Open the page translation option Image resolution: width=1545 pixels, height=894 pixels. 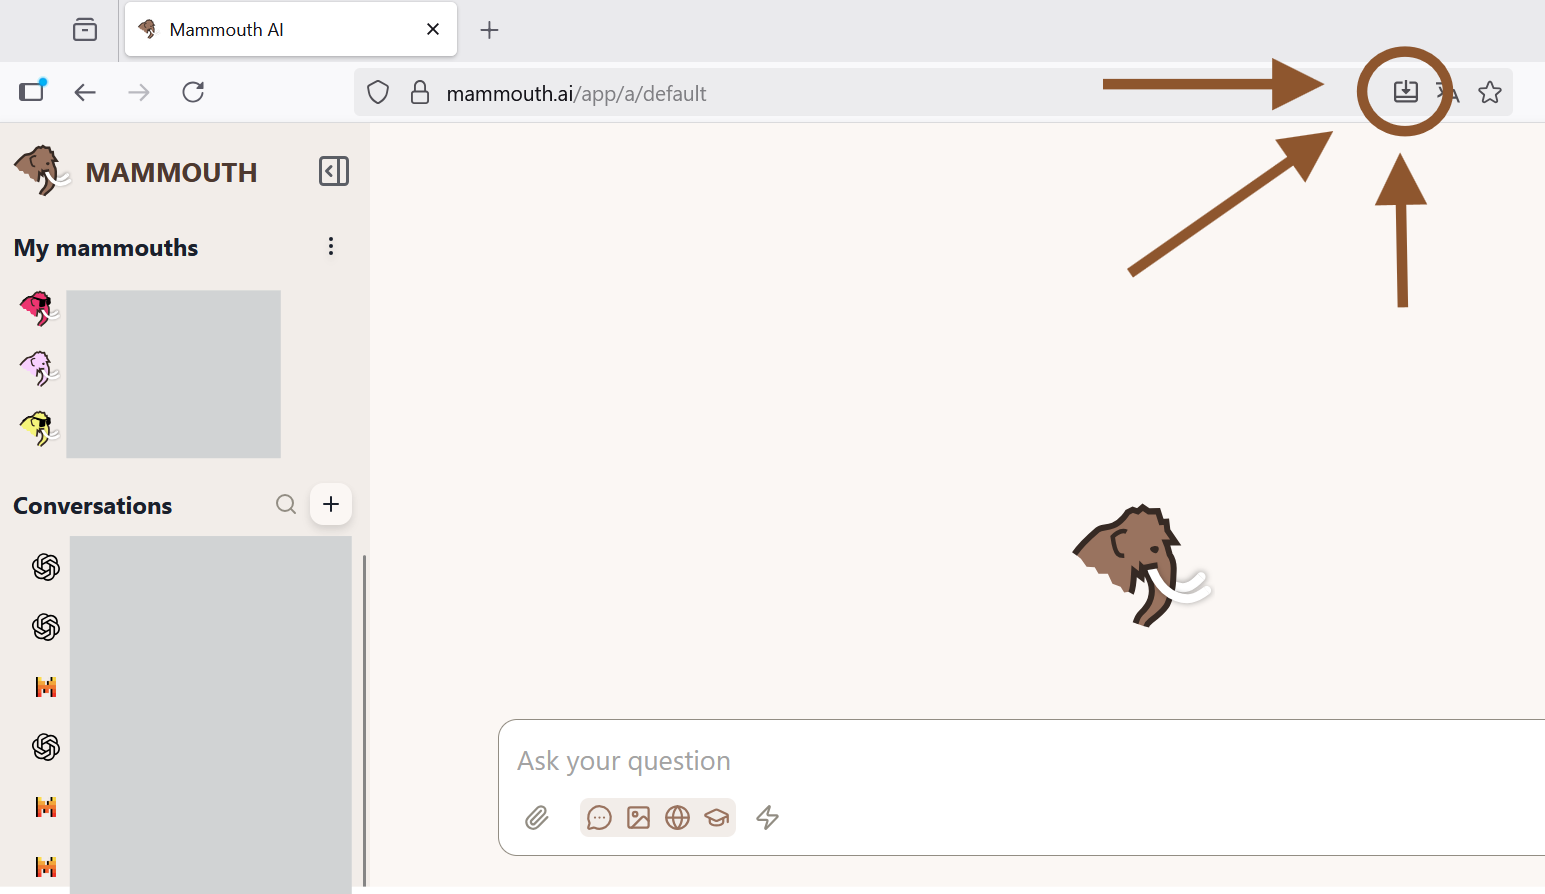point(1446,91)
